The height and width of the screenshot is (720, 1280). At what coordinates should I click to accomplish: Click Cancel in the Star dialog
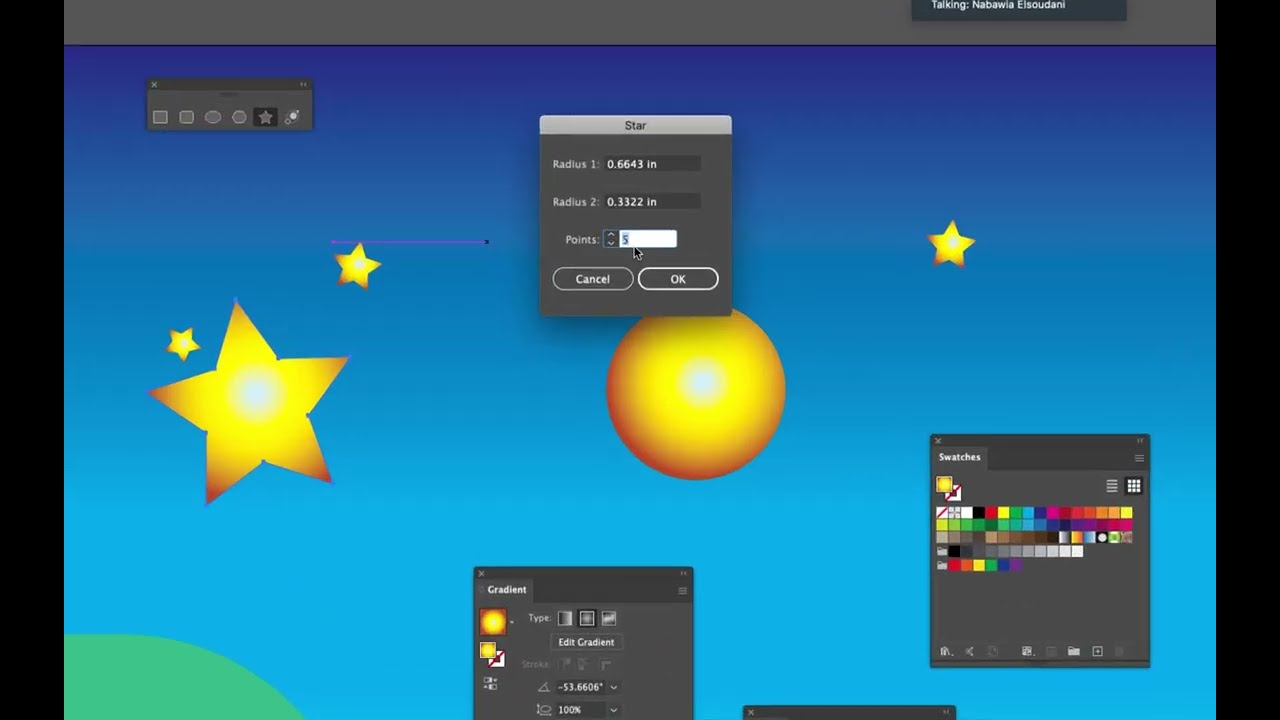[592, 279]
